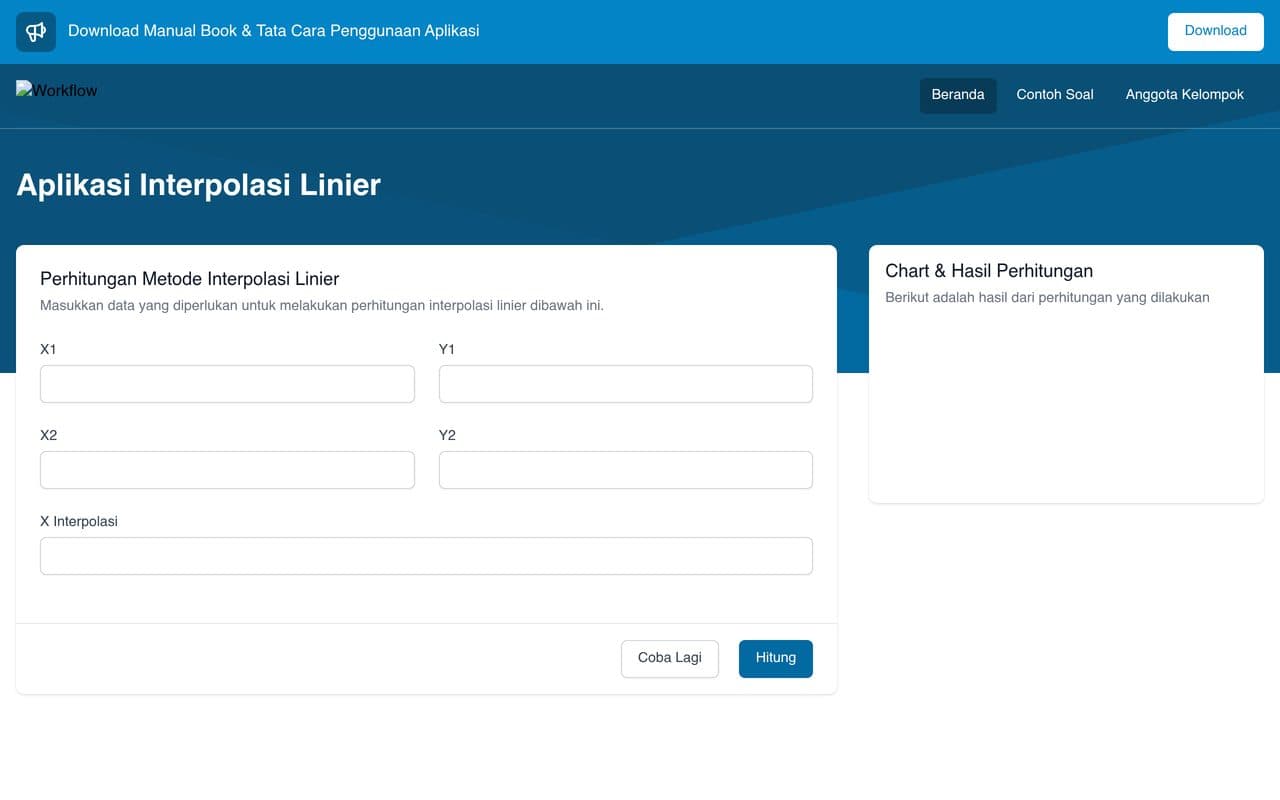Open the Contoh Soal nav tab
The width and height of the screenshot is (1280, 800).
click(x=1055, y=95)
